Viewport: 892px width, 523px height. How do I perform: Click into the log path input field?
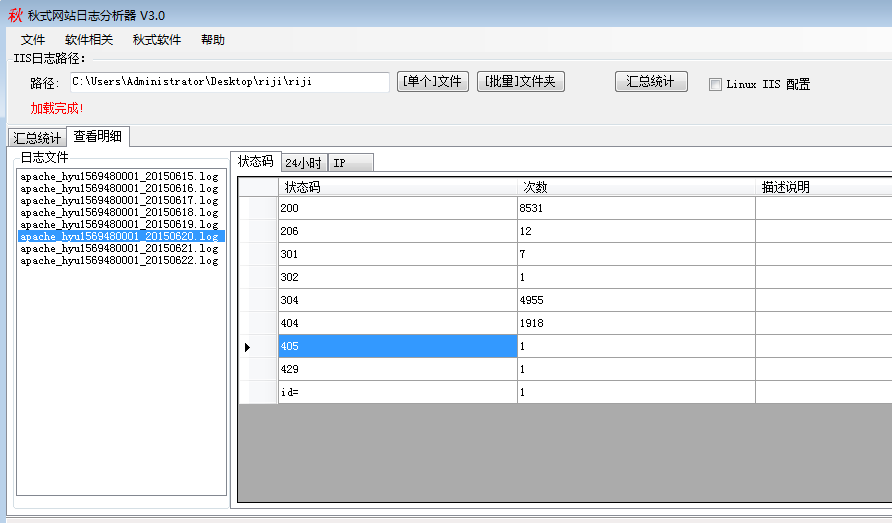click(x=228, y=82)
